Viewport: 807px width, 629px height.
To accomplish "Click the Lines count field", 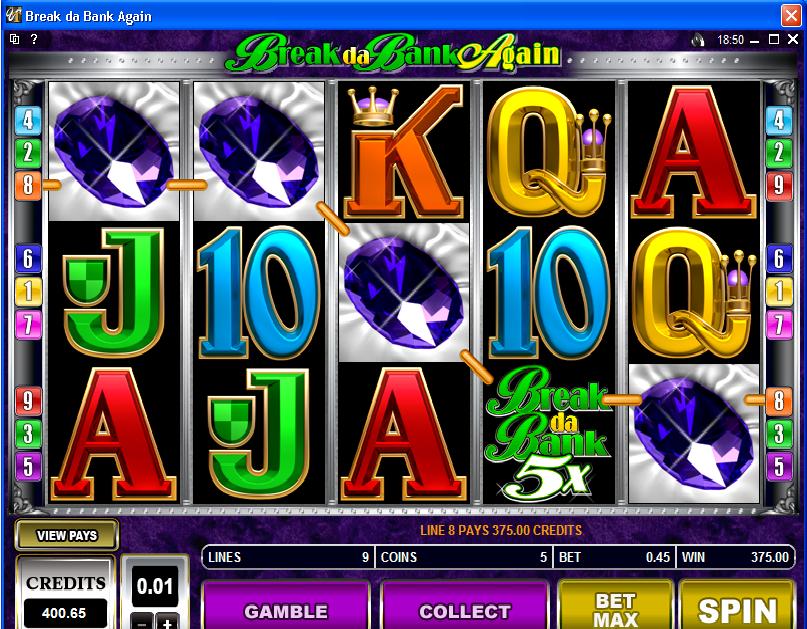I will point(288,557).
